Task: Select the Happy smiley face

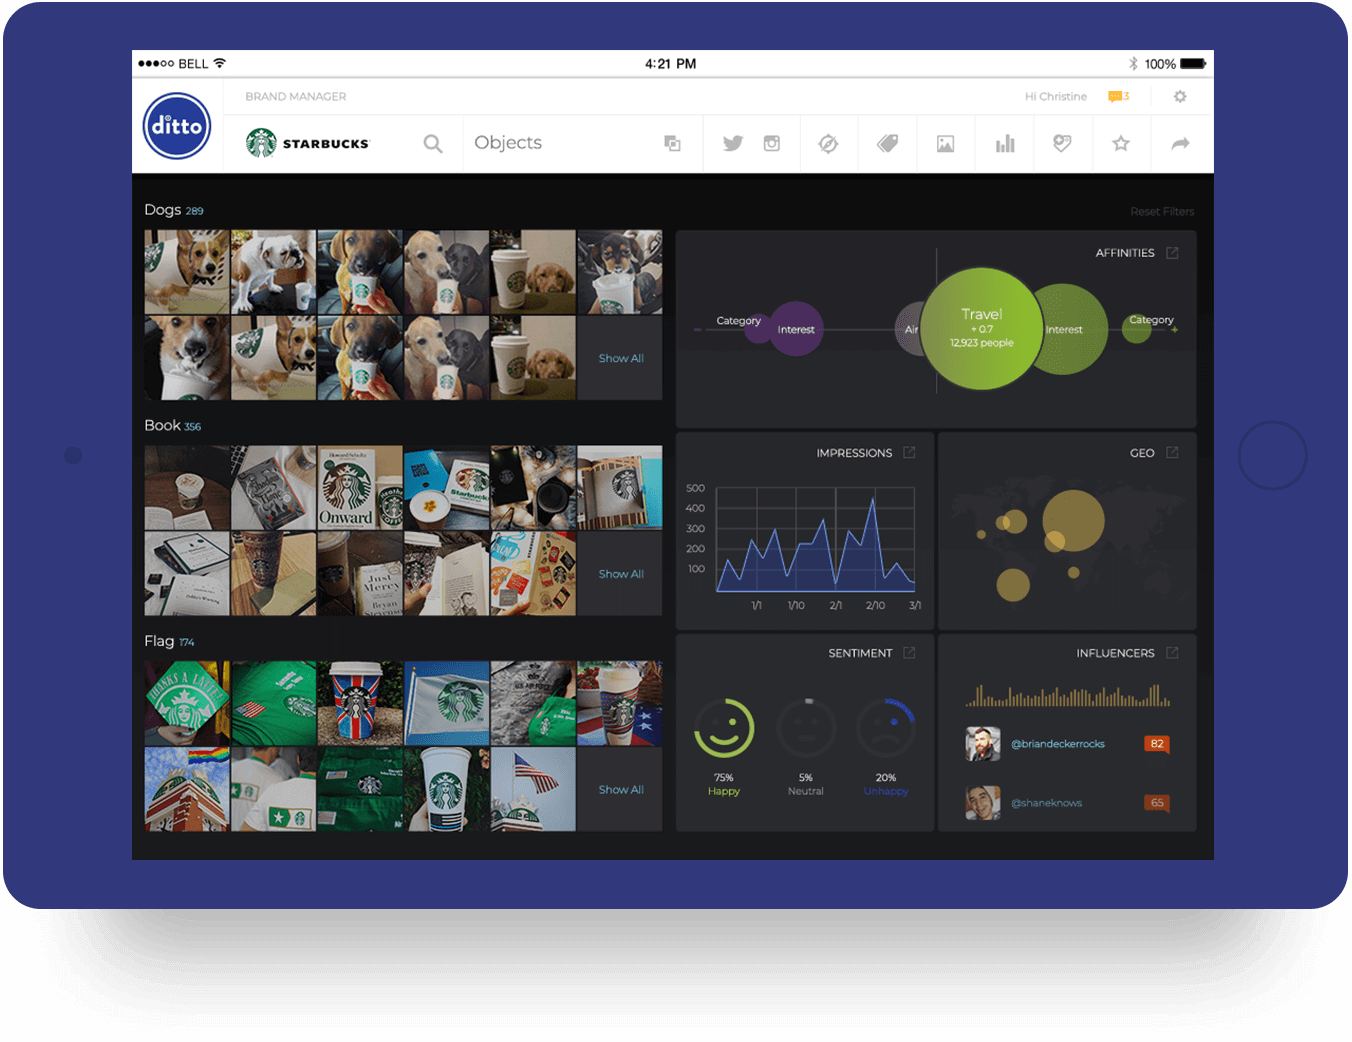Action: [x=724, y=728]
